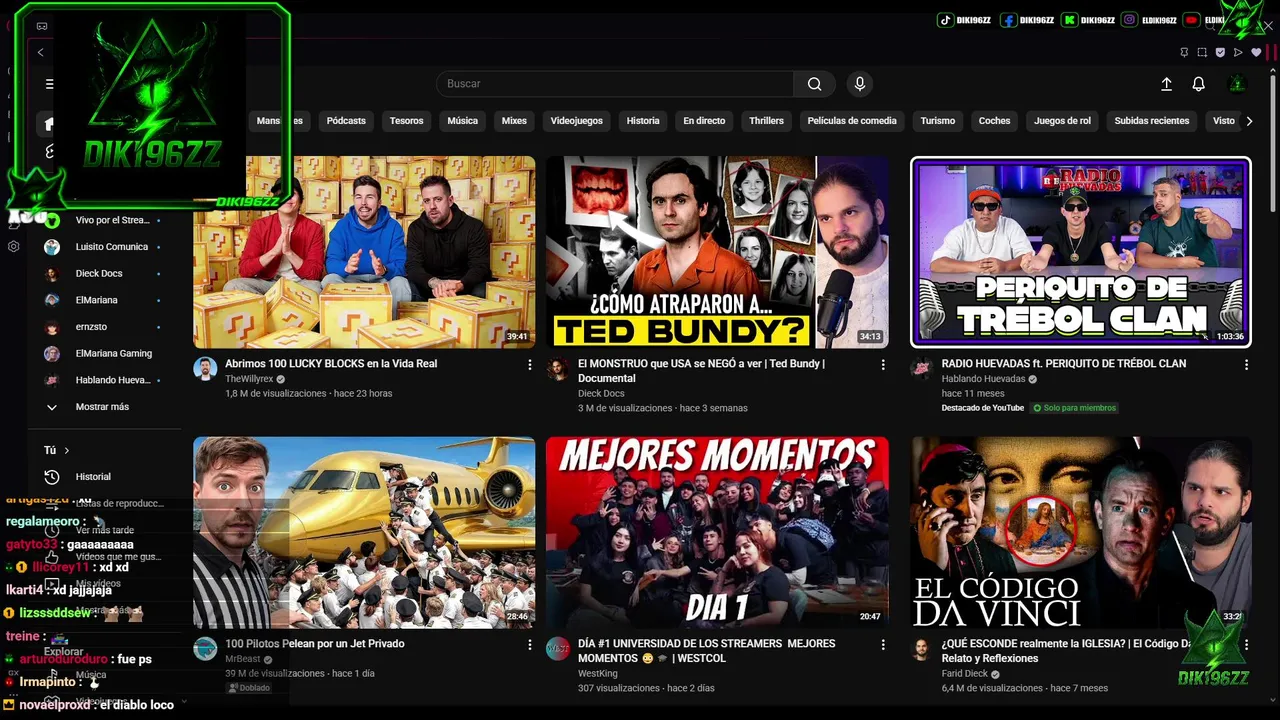Click TheWillyrex channel name
This screenshot has width=1280, height=720.
point(249,379)
